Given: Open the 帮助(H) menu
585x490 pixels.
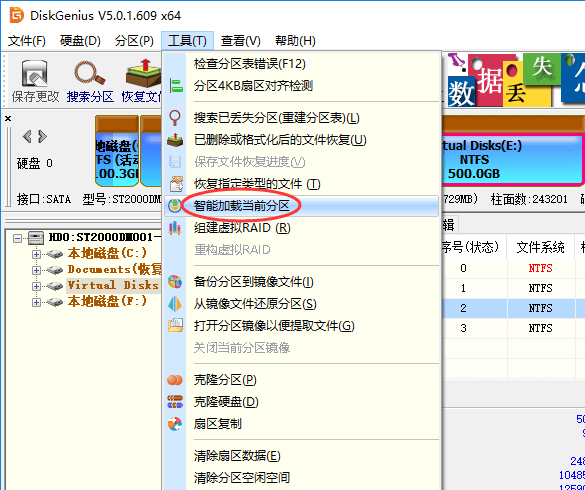Looking at the screenshot, I should point(295,41).
